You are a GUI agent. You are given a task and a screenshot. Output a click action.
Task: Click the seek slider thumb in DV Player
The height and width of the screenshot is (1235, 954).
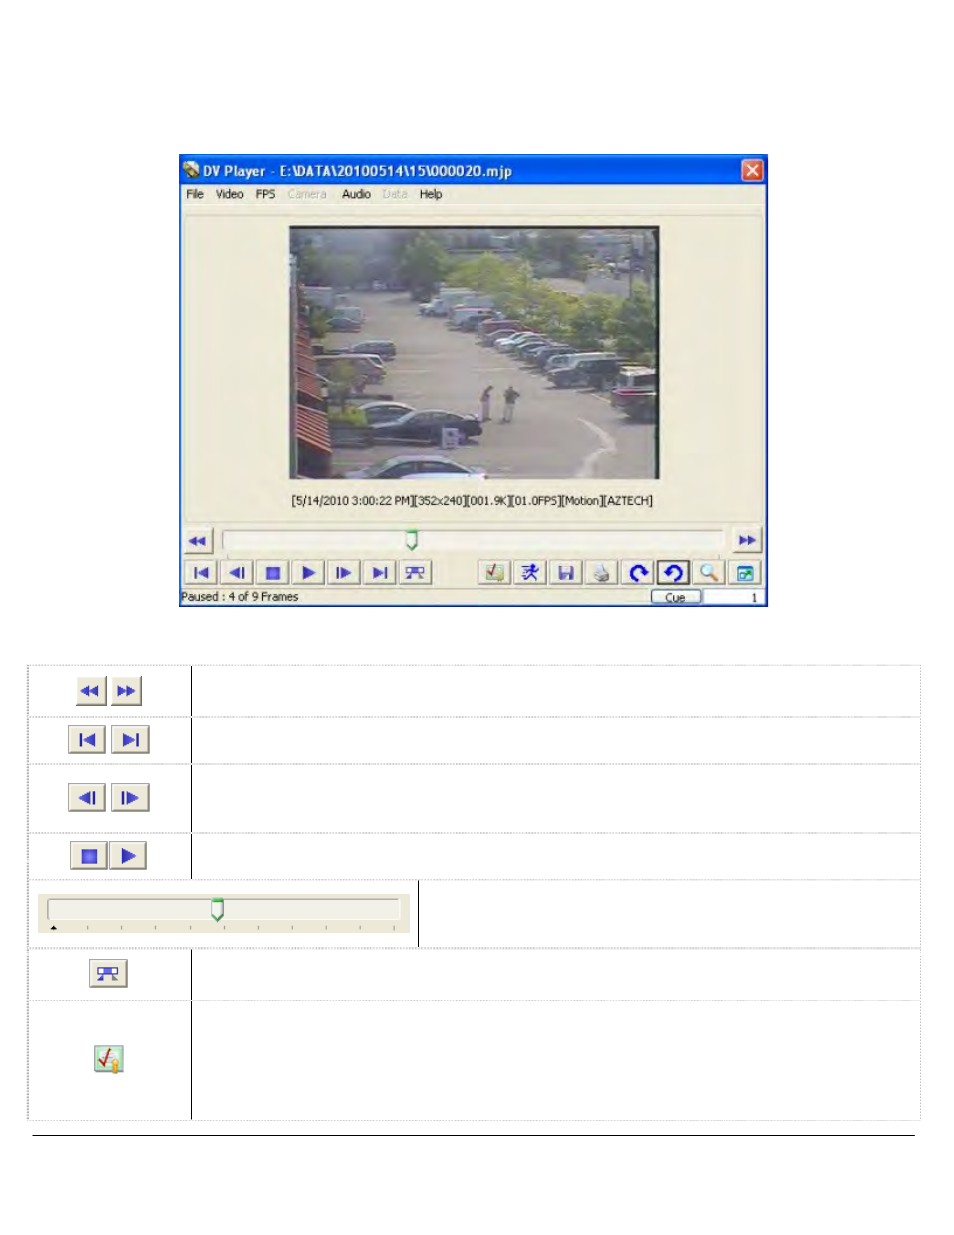pos(411,541)
